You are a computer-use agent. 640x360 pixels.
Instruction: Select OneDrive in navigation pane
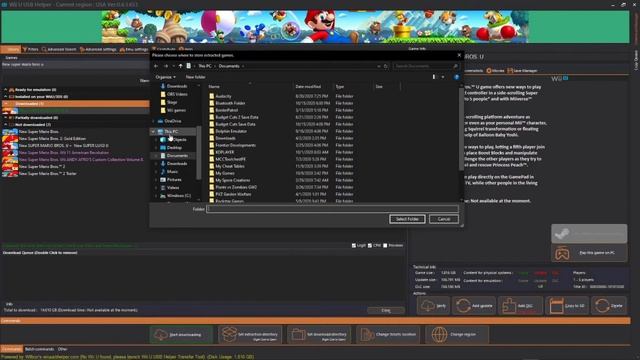click(x=172, y=121)
